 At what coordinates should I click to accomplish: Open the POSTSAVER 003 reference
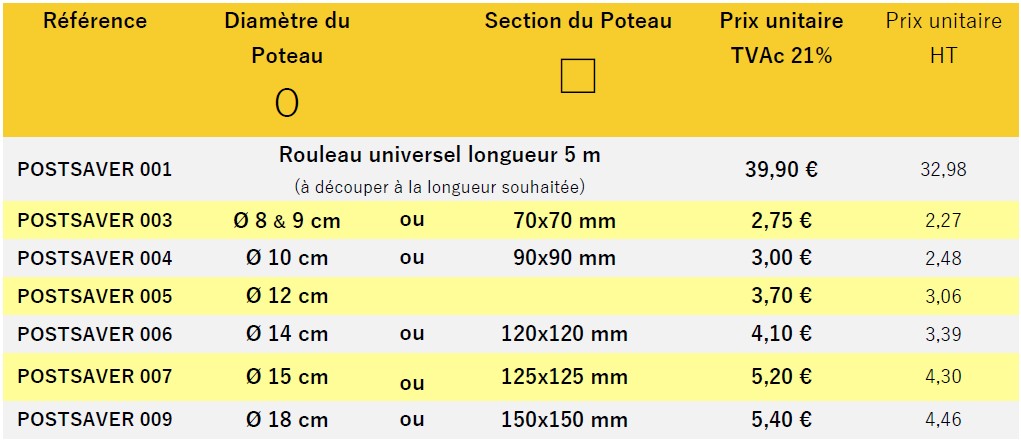(95, 220)
